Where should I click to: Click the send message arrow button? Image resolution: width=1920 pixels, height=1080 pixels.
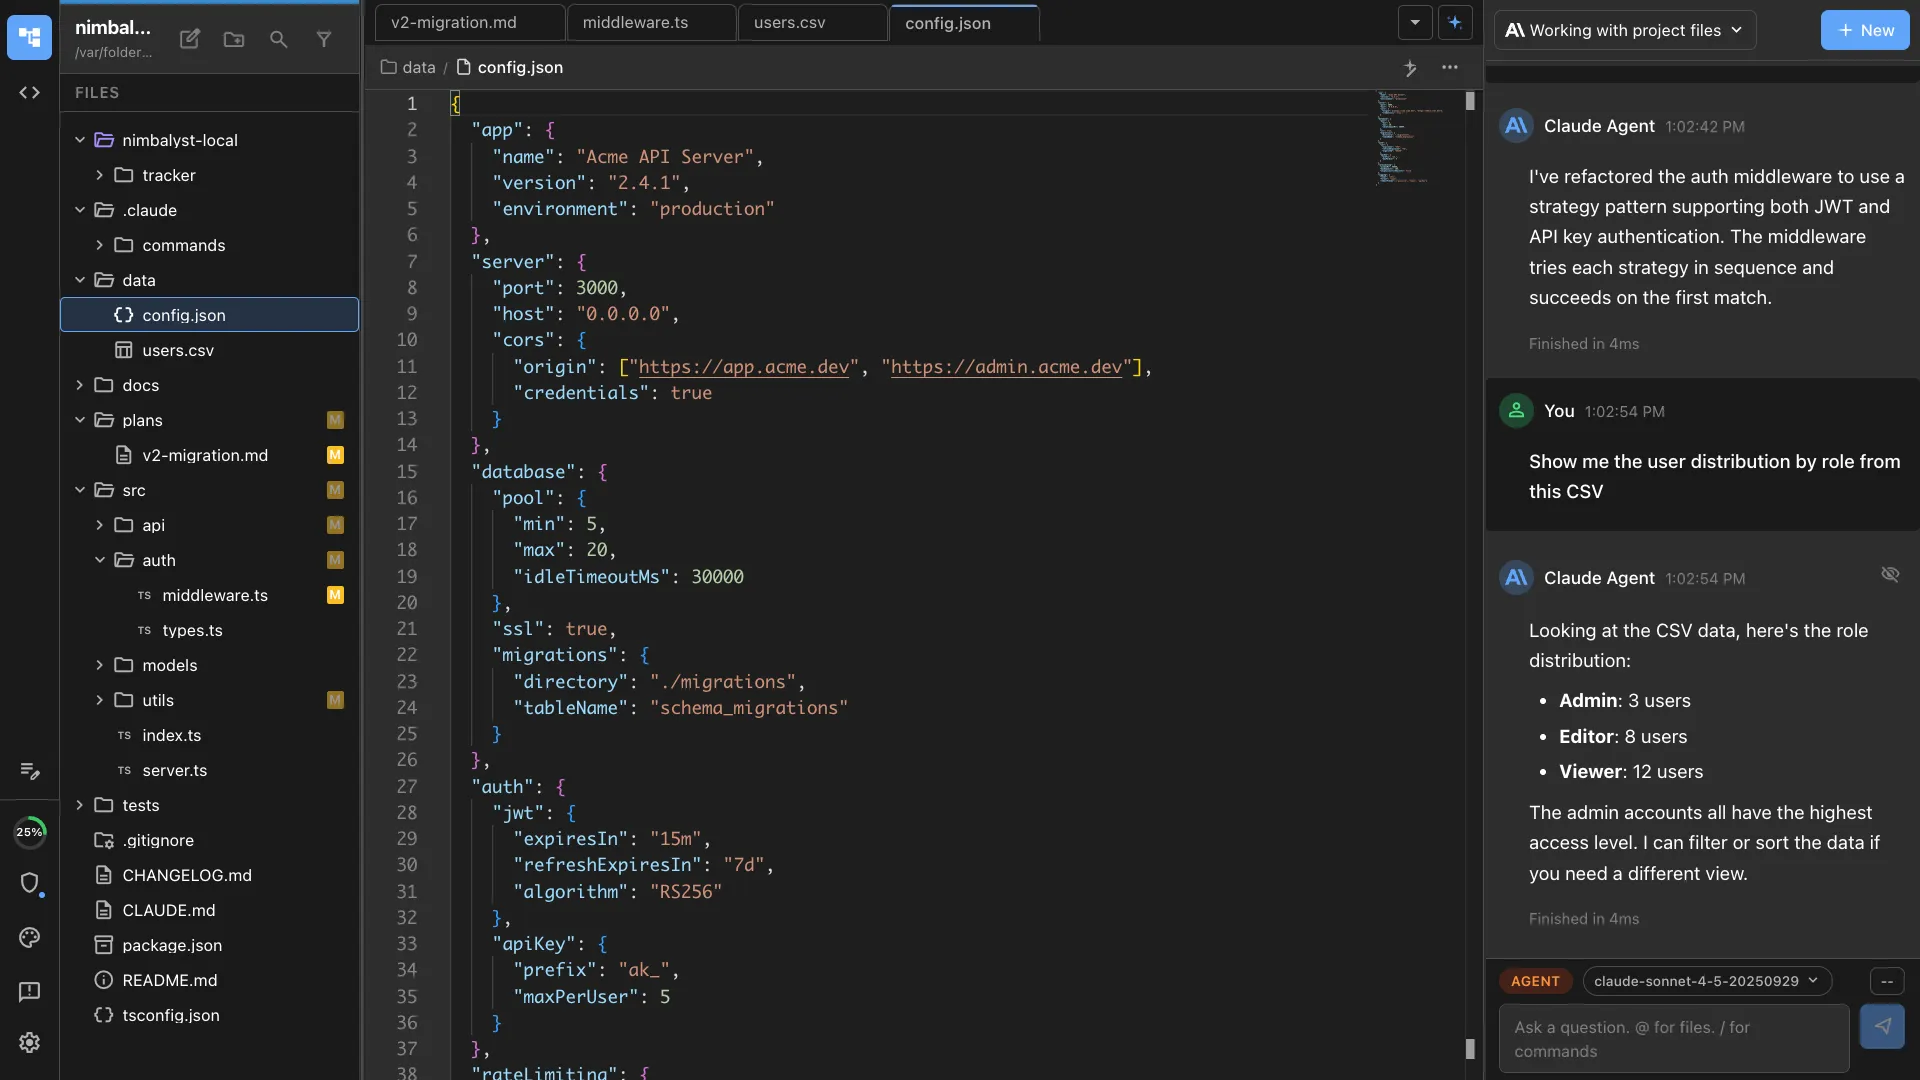[x=1882, y=1026]
